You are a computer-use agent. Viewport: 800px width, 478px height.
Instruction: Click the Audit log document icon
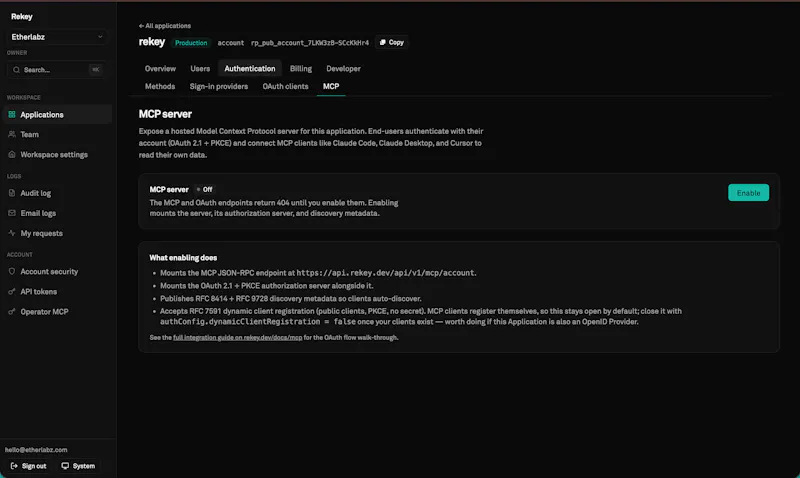coord(12,193)
